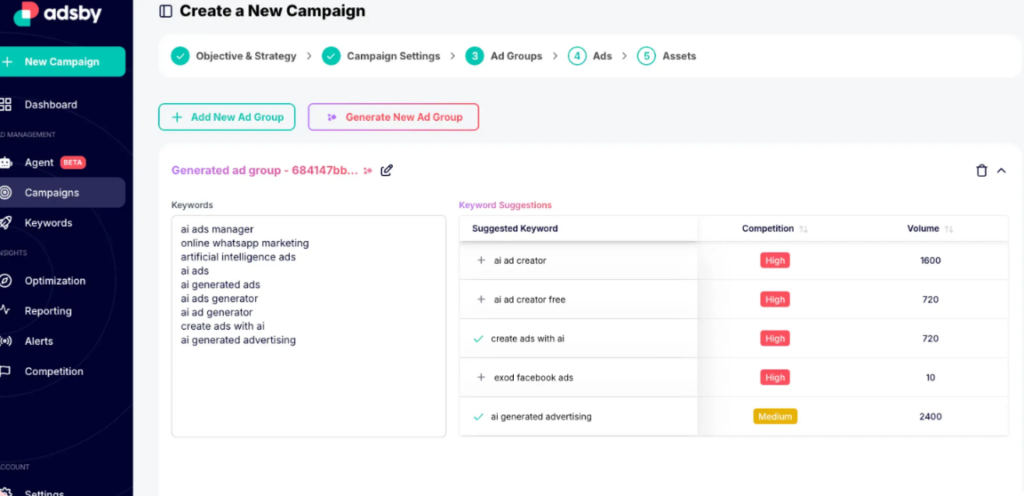Click keyword line 'artificial intelligence ads'

pyautogui.click(x=238, y=257)
